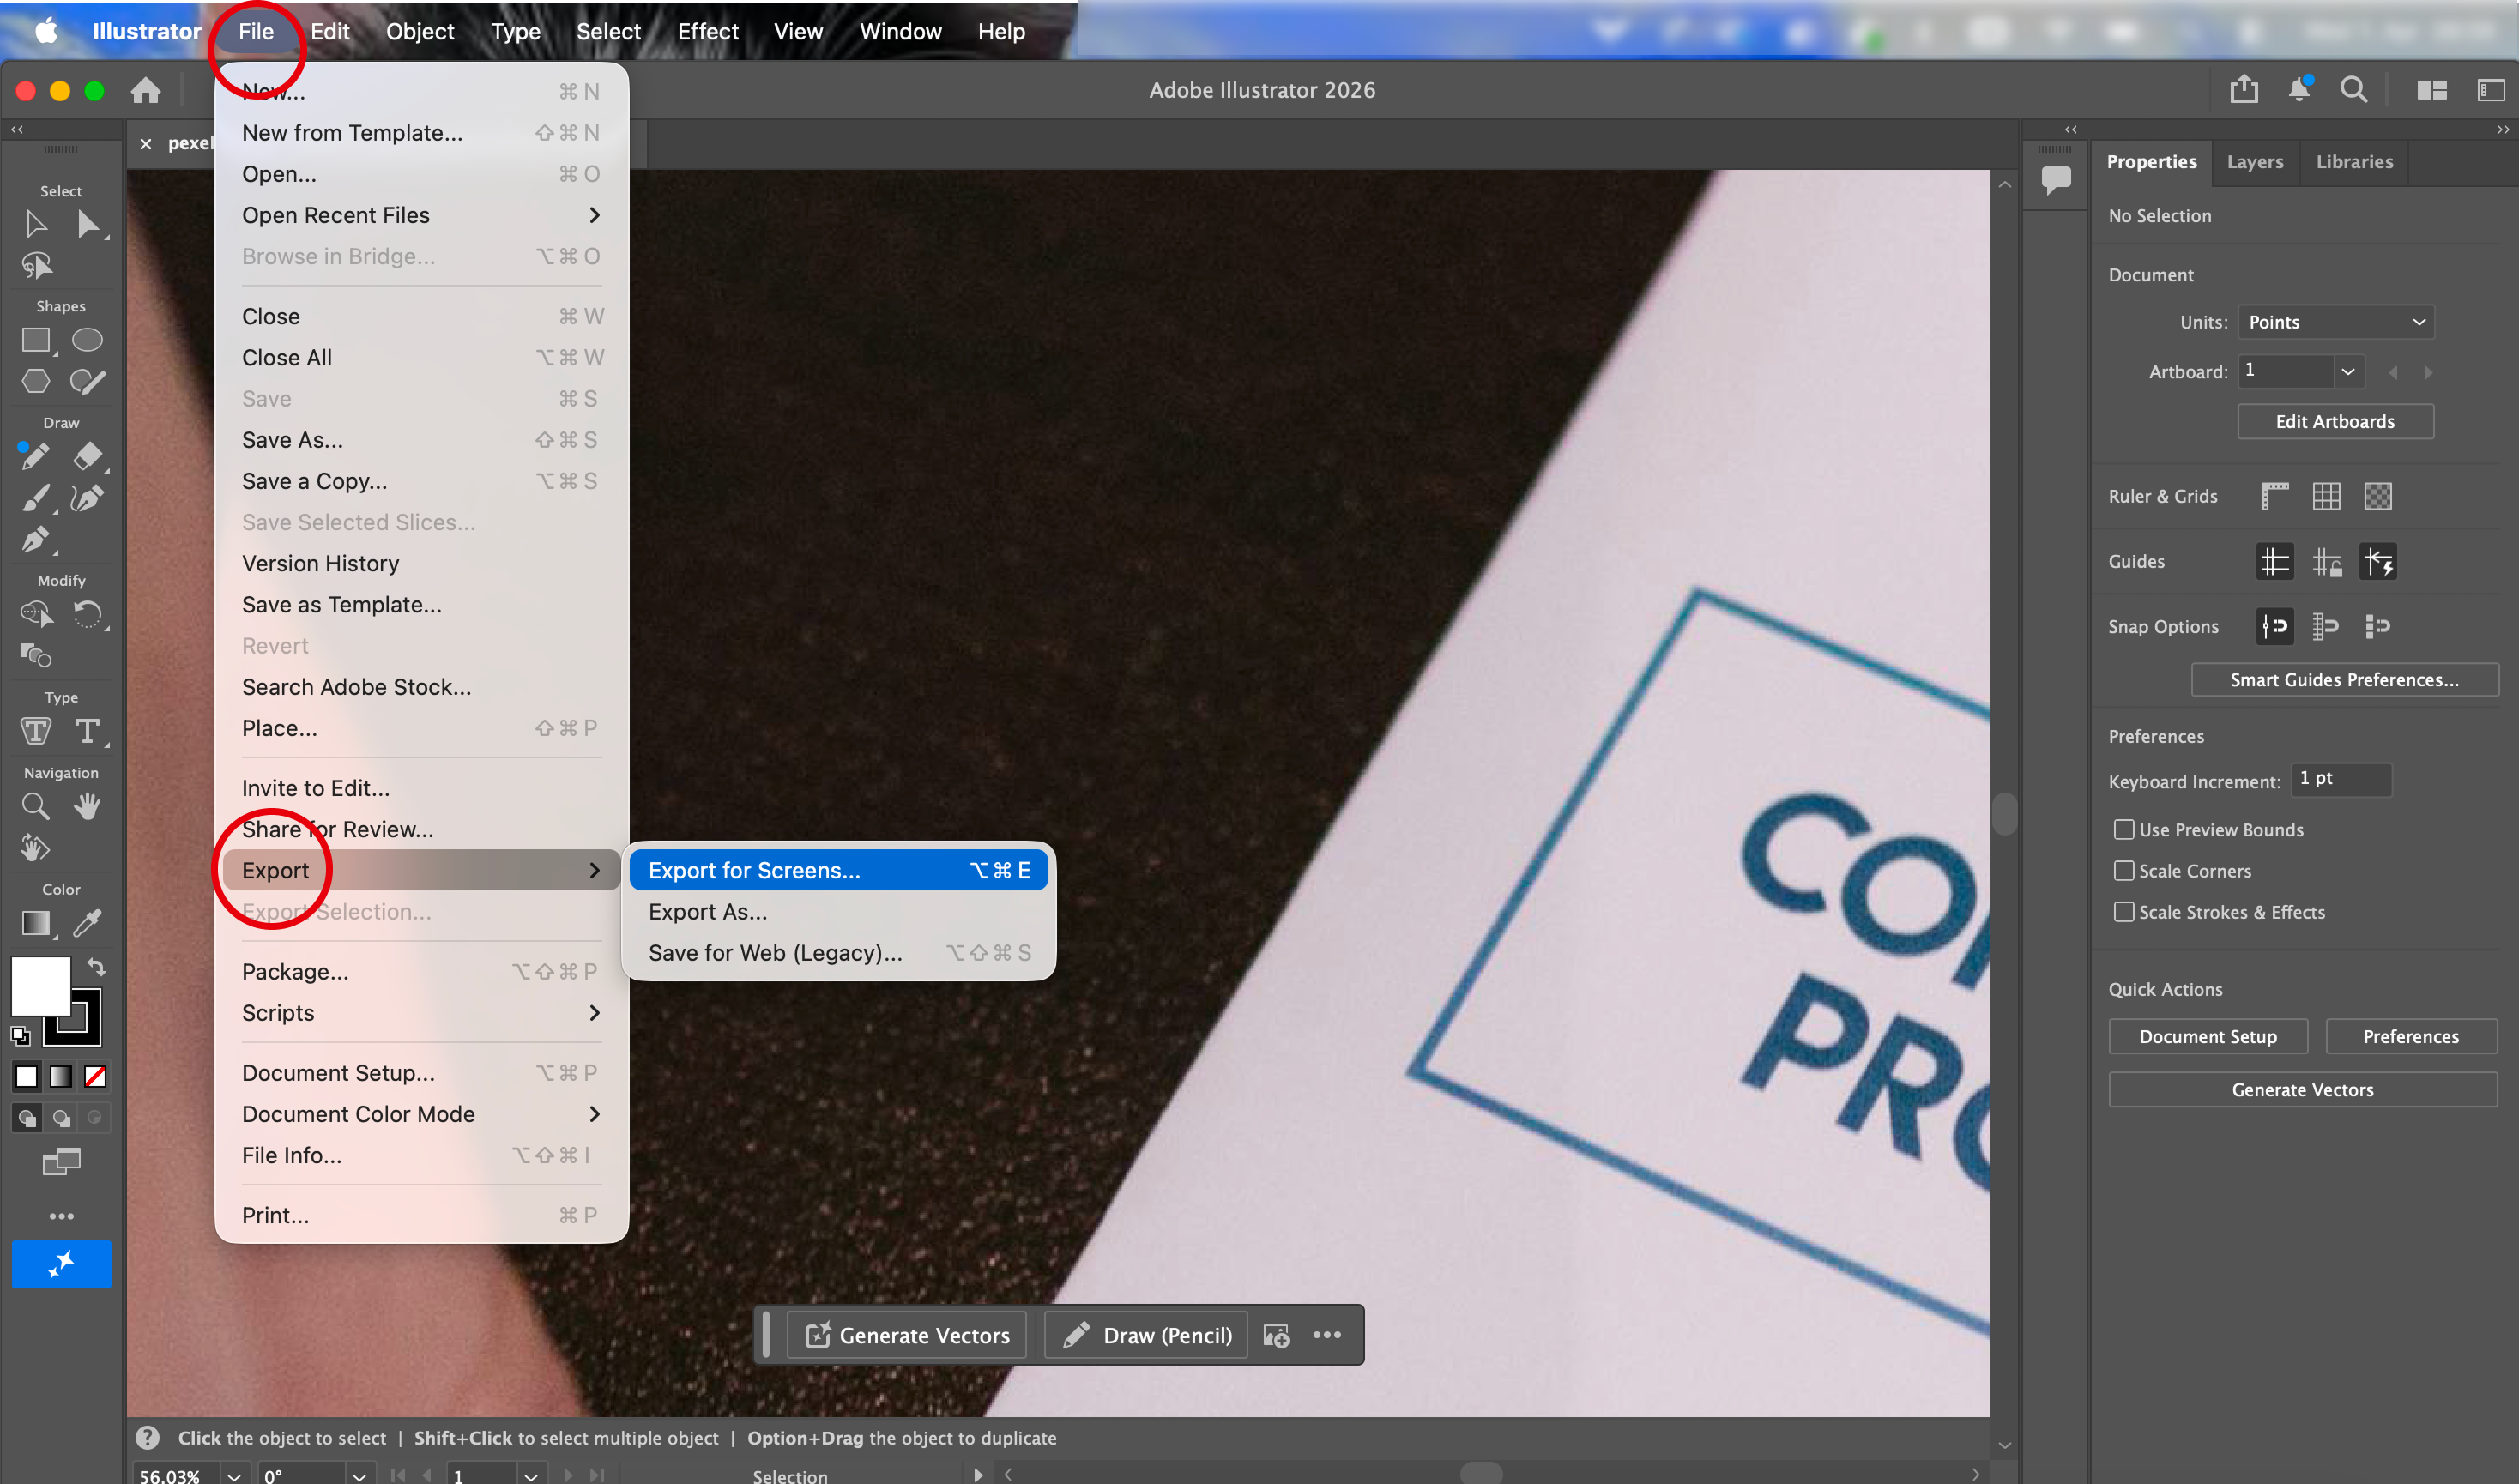This screenshot has height=1484, width=2519.
Task: Expand the Scripts submenu
Action: (x=422, y=1012)
